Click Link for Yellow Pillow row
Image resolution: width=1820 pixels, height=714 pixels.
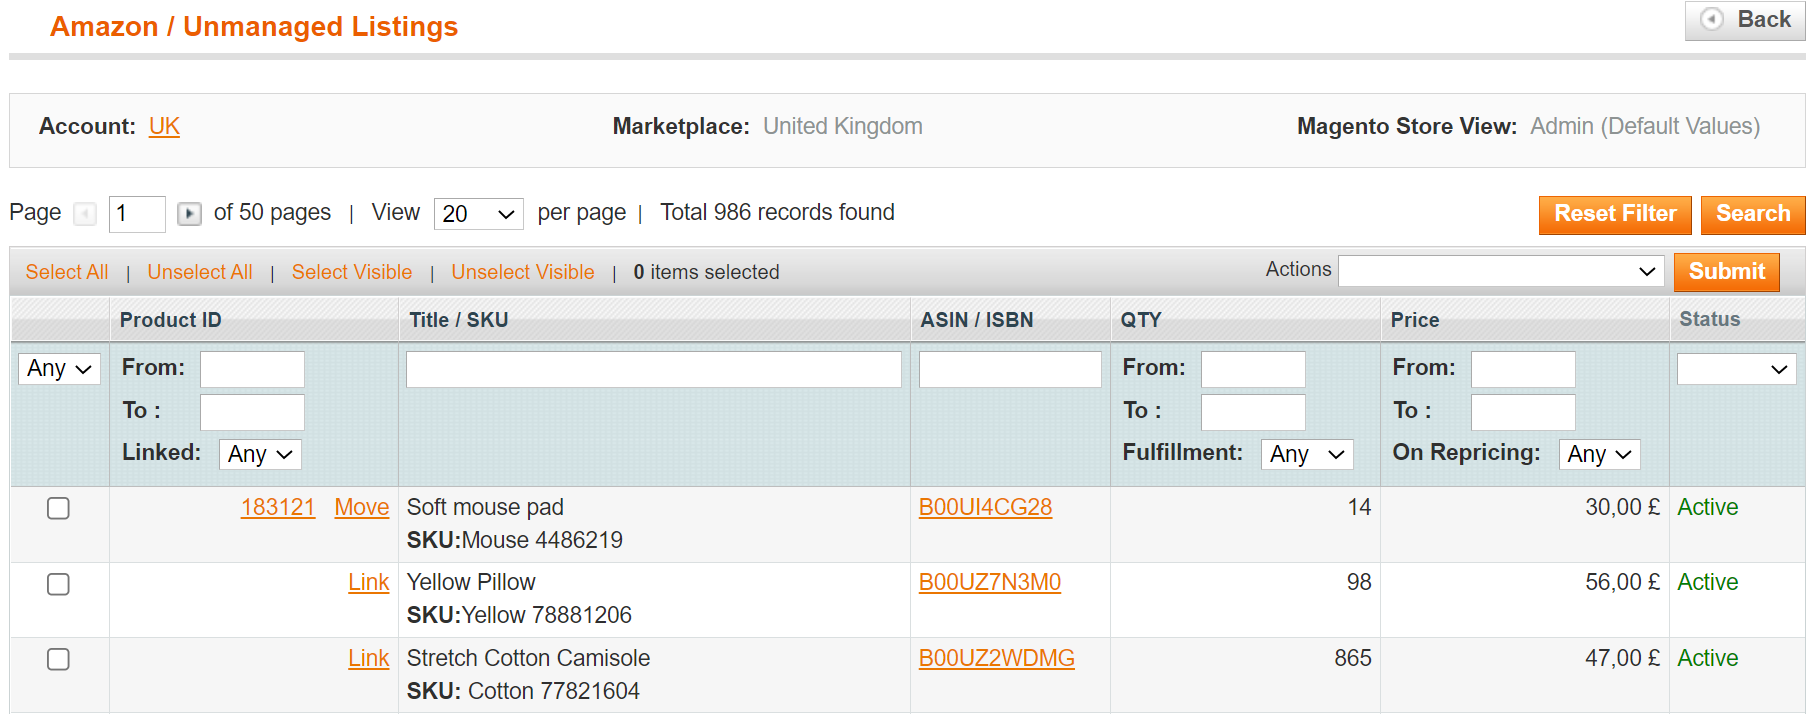369,582
